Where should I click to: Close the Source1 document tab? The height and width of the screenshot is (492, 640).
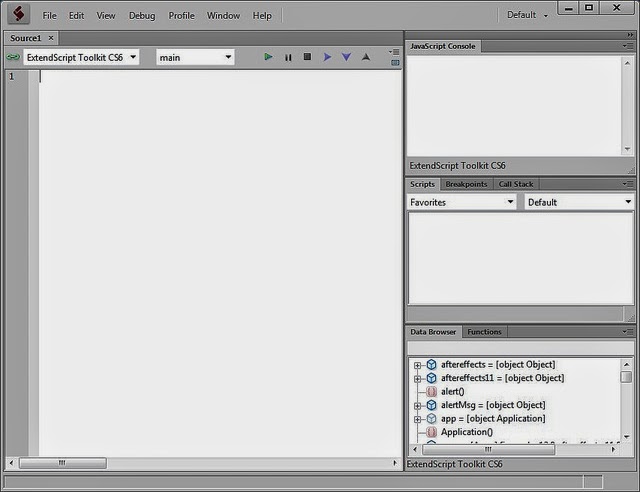[x=51, y=38]
